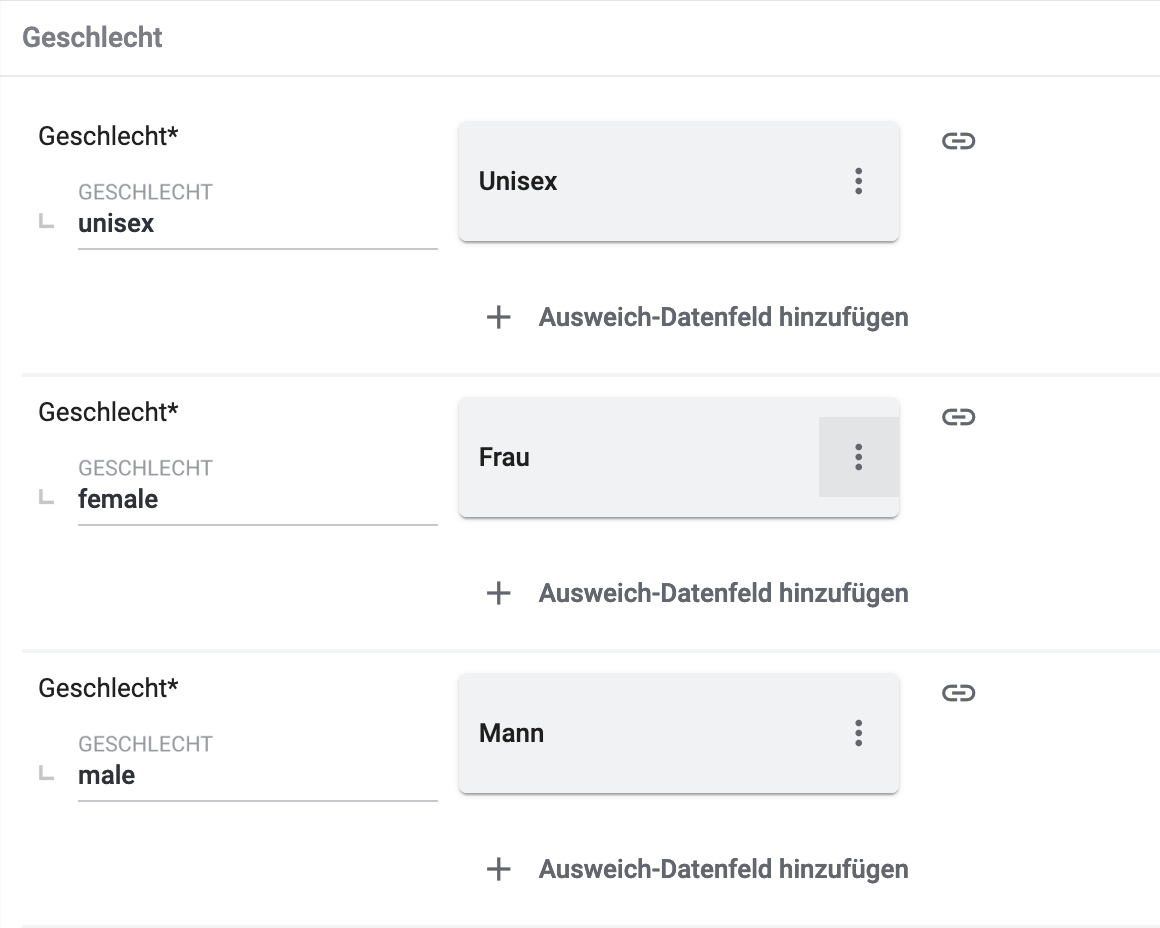The height and width of the screenshot is (928, 1160).
Task: Click the Geschlecht section header
Action: 92,38
